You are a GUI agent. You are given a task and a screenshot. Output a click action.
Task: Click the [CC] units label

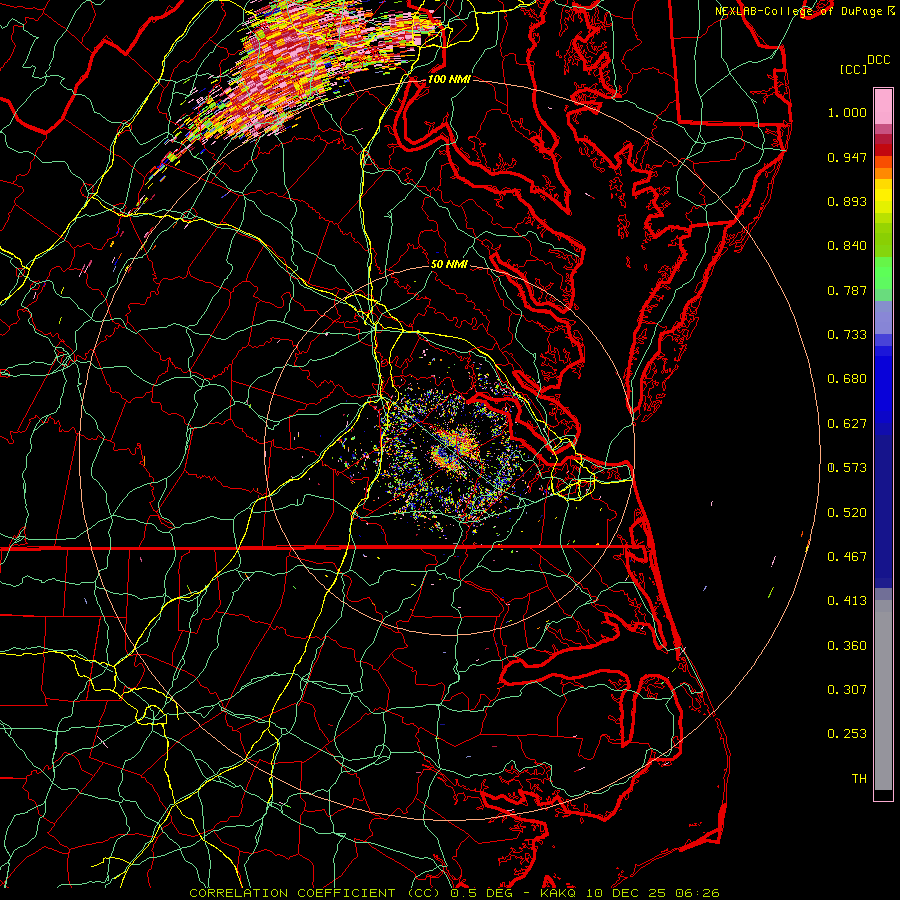tap(853, 69)
